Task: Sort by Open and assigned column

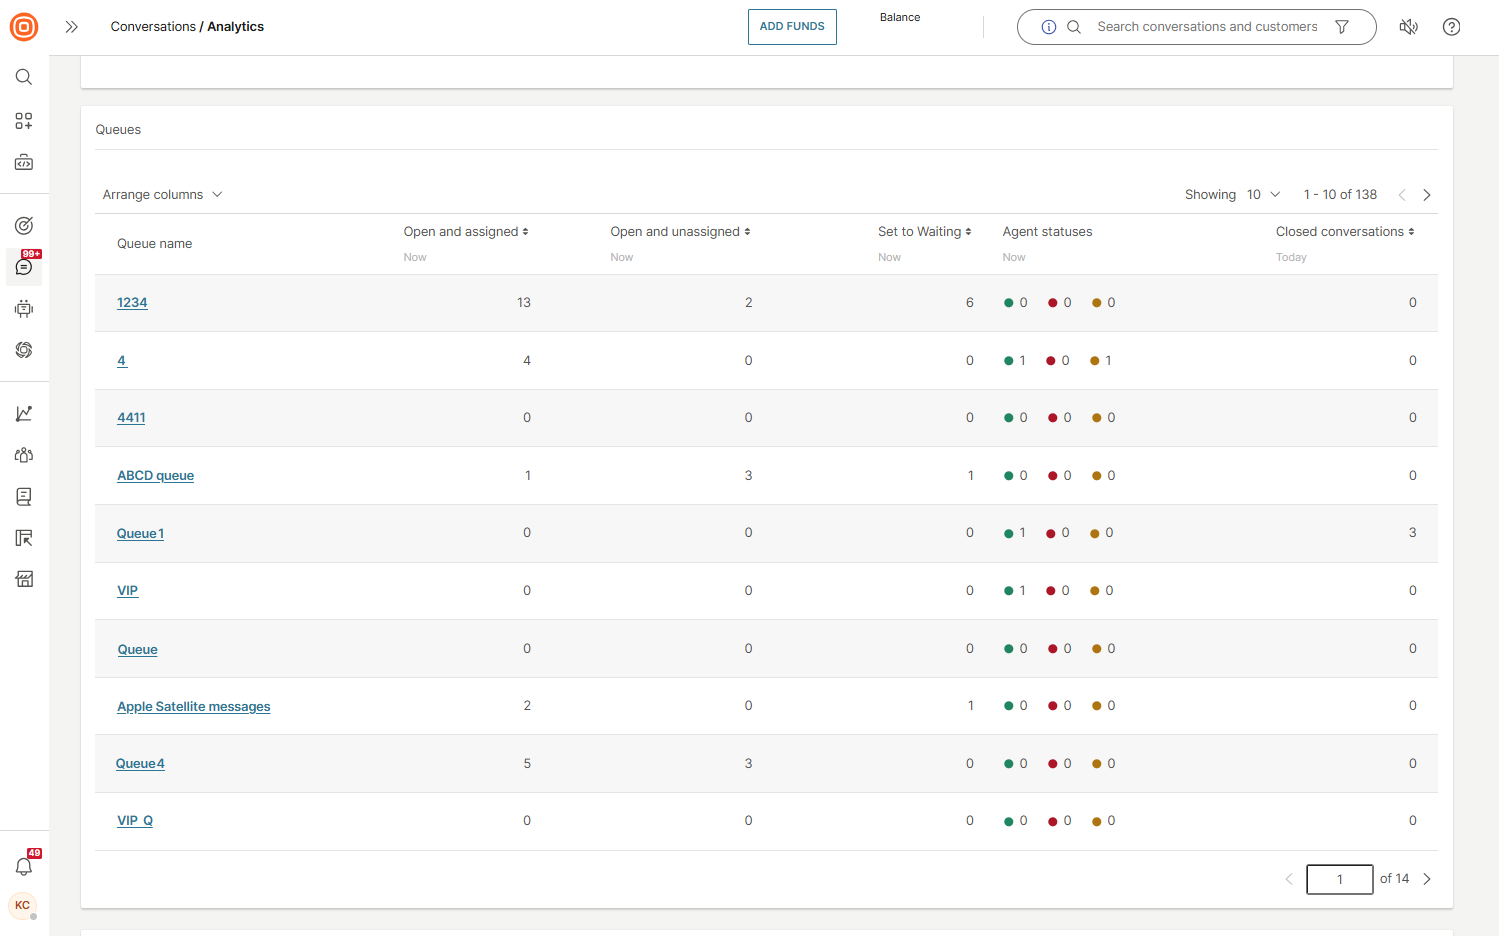Action: click(x=466, y=232)
